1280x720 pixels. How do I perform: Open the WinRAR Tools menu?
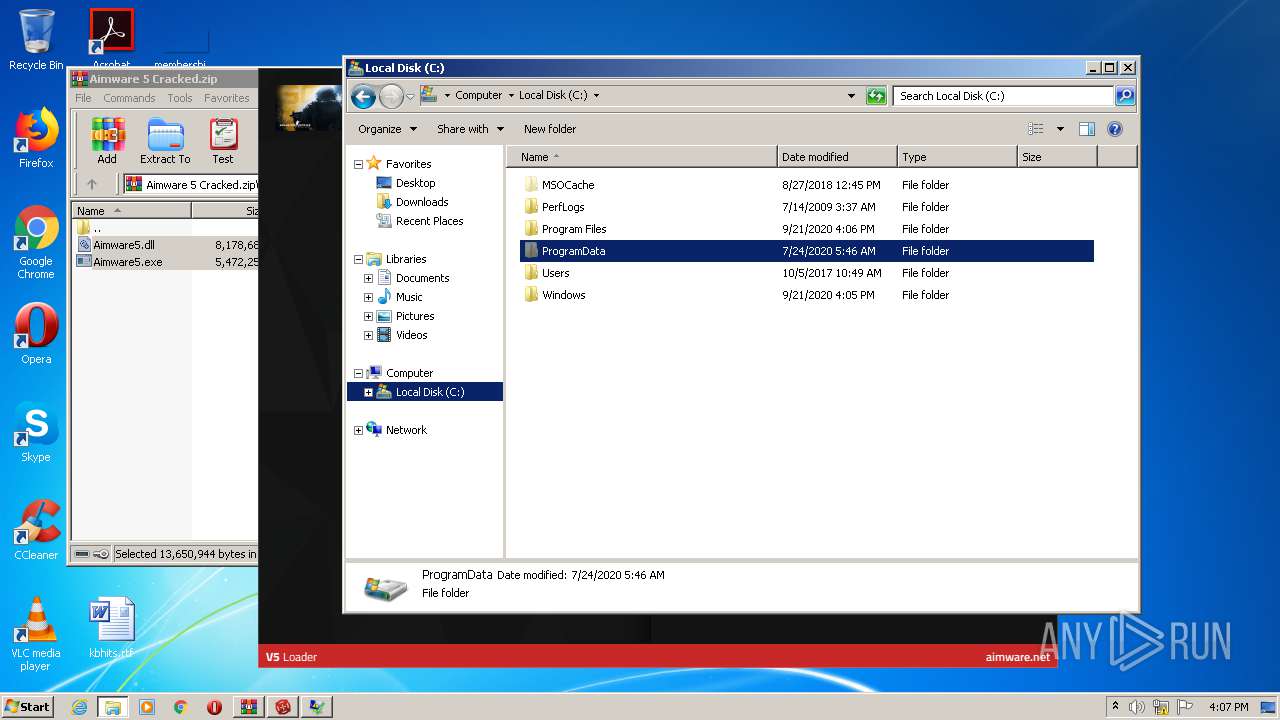pyautogui.click(x=180, y=98)
